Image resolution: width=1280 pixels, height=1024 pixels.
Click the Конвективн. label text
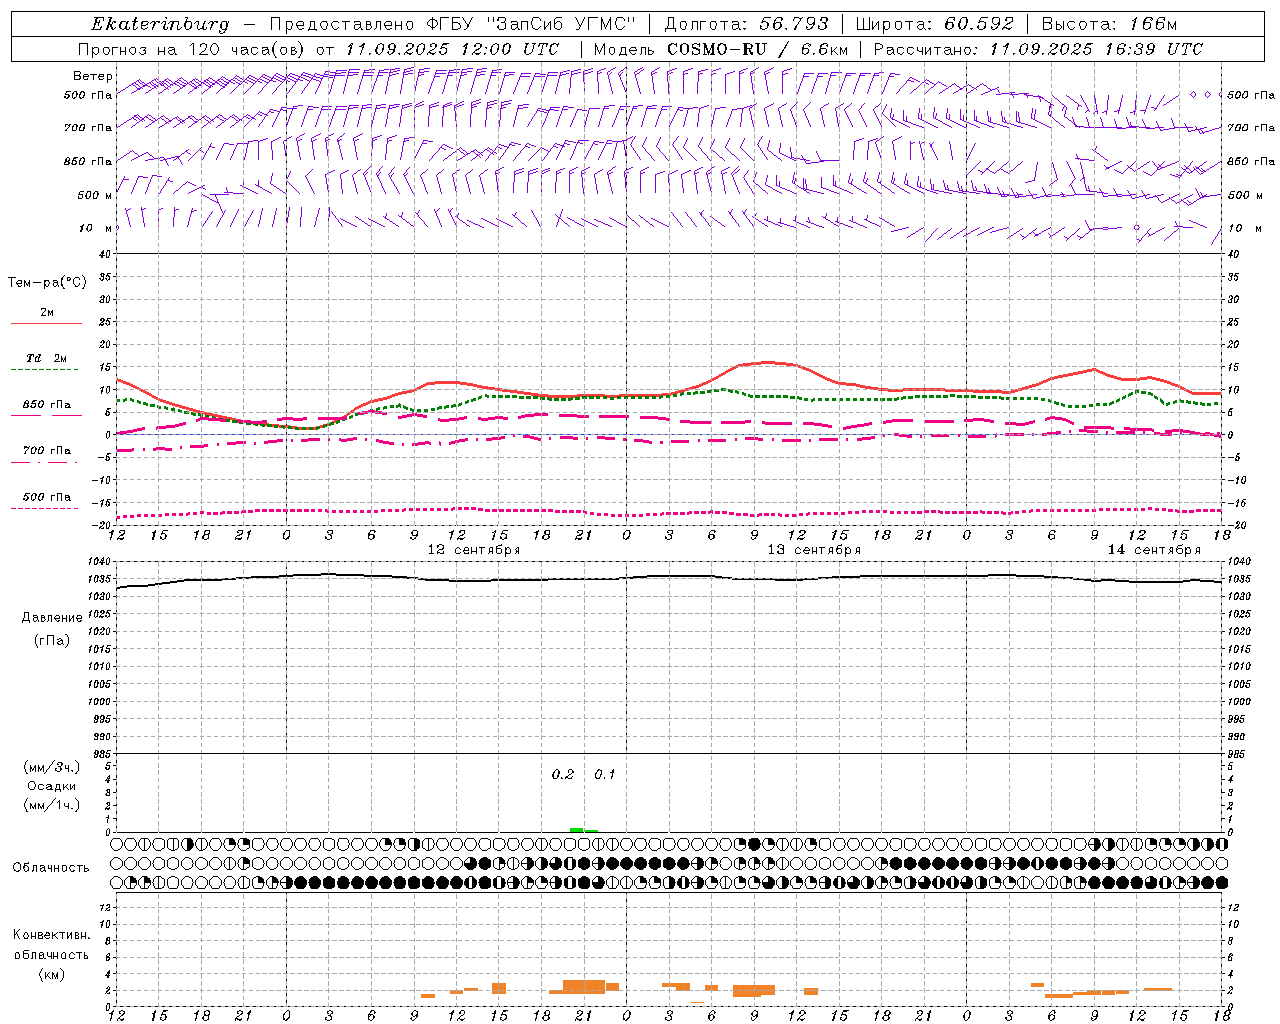[51, 935]
